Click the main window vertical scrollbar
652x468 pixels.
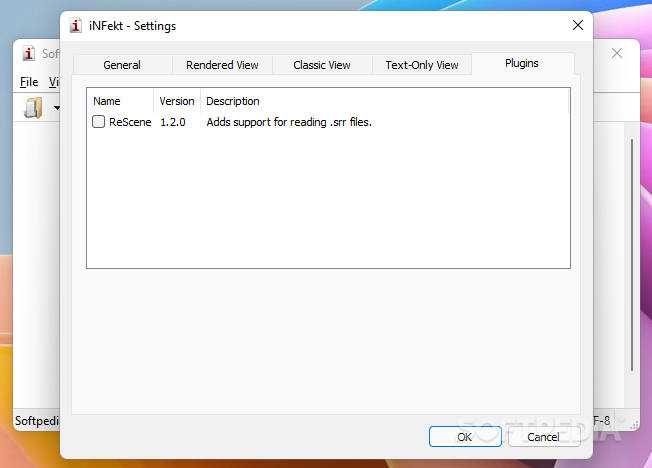632,255
